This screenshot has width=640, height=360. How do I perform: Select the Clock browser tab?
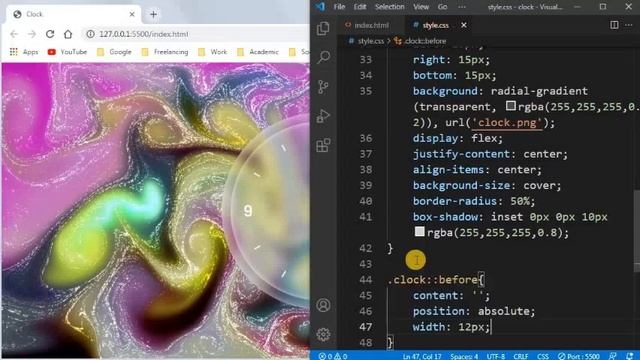point(73,14)
